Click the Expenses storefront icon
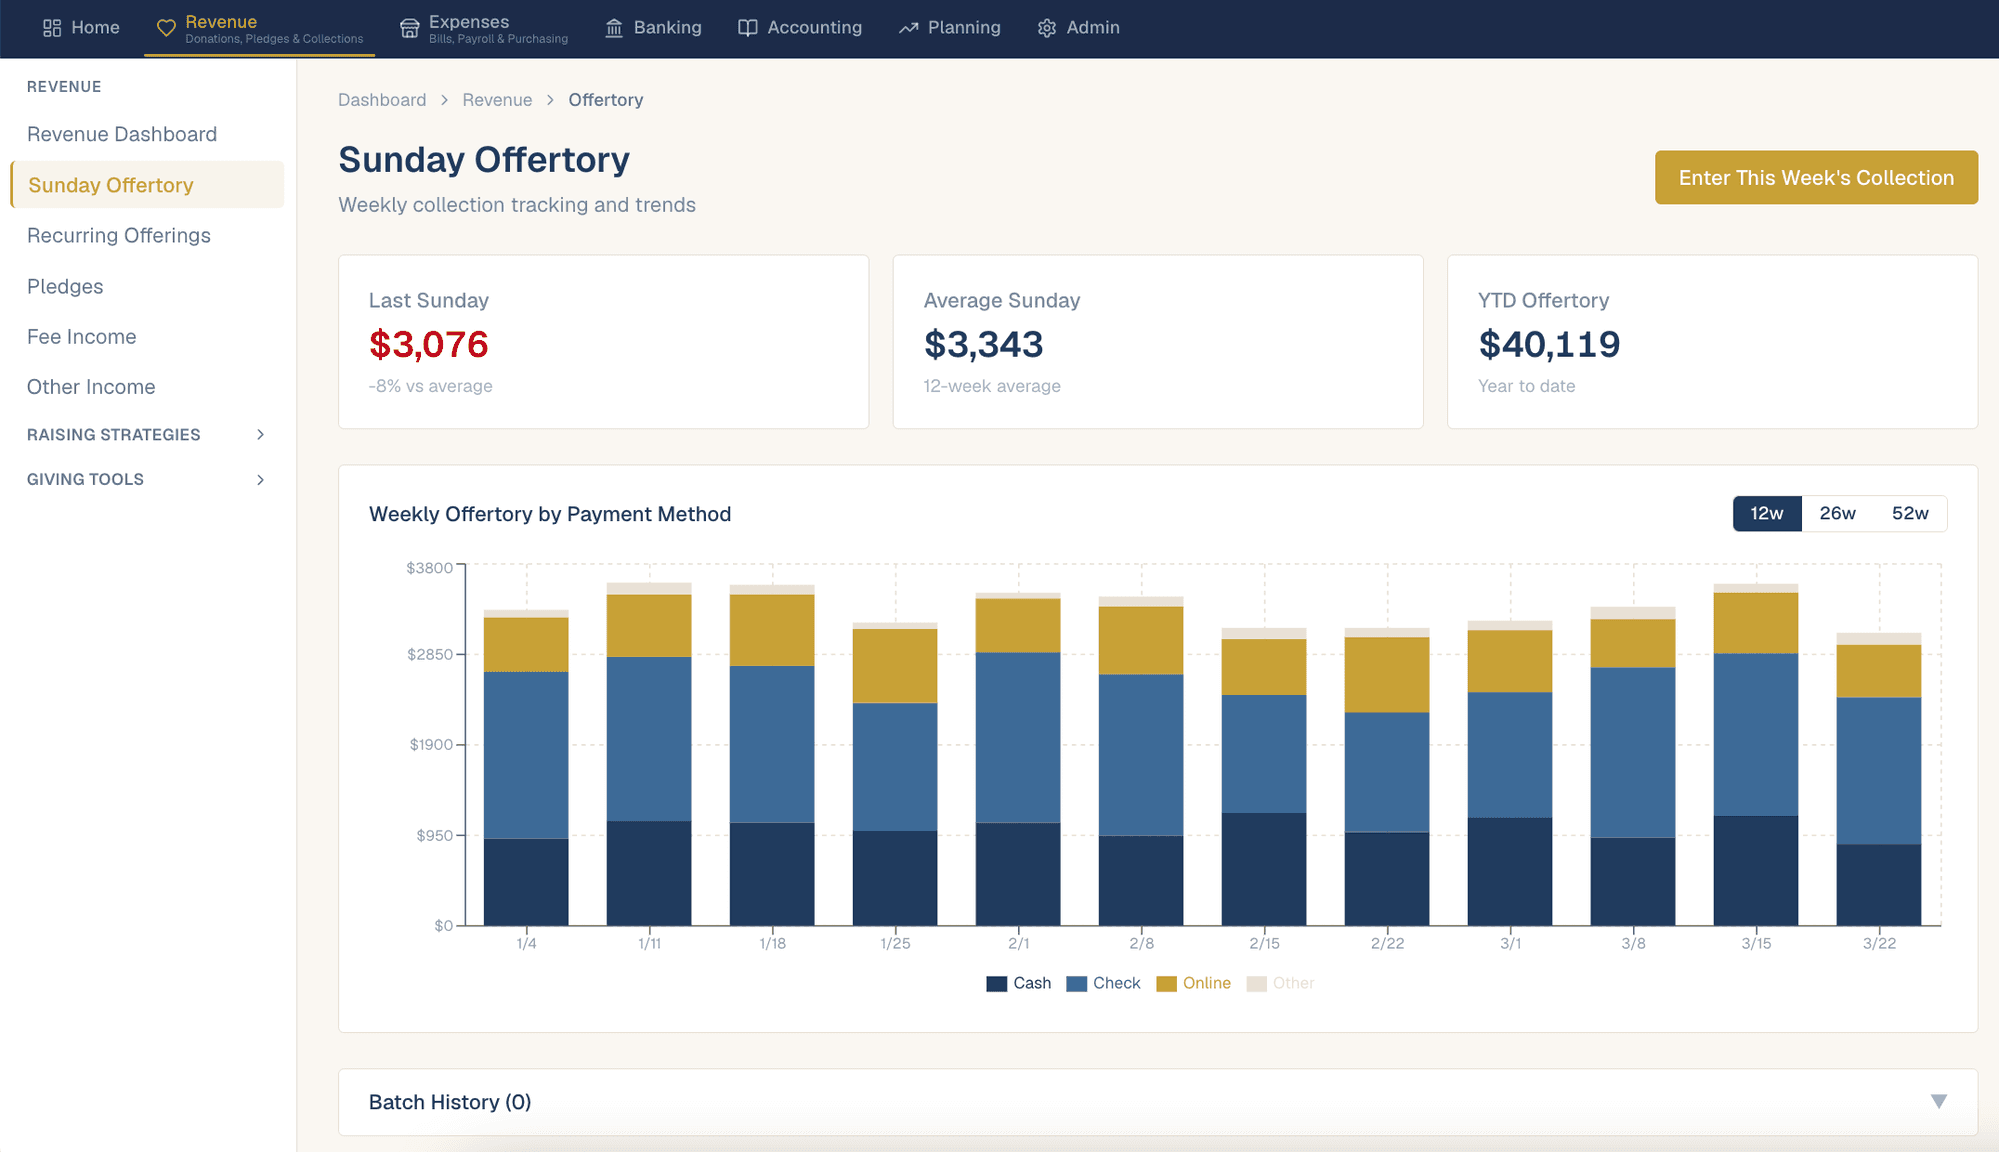 pyautogui.click(x=409, y=28)
